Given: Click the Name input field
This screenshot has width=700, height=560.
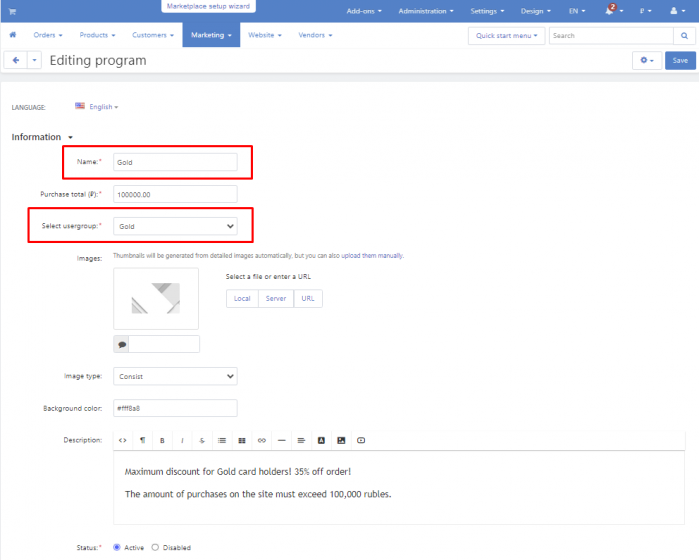Looking at the screenshot, I should pyautogui.click(x=175, y=162).
